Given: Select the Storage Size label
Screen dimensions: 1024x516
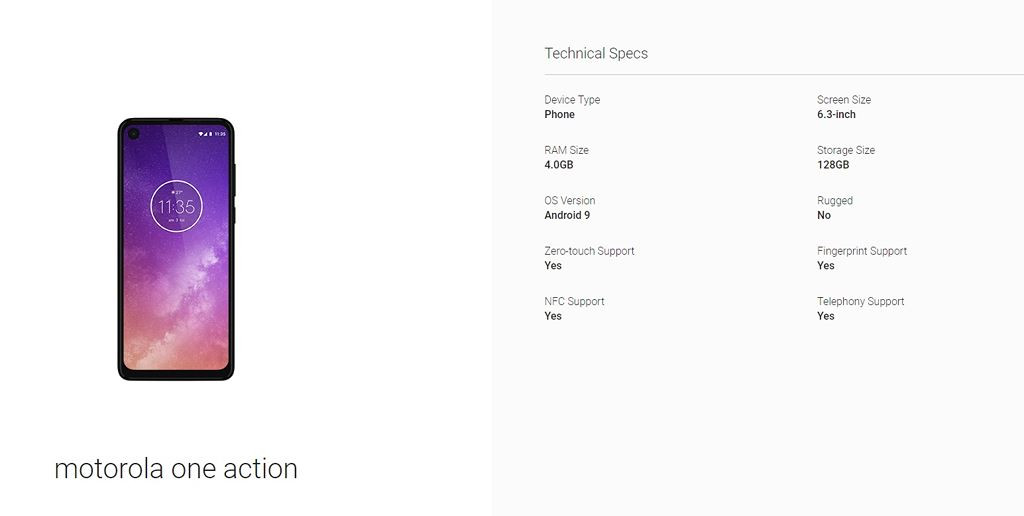Looking at the screenshot, I should [846, 150].
